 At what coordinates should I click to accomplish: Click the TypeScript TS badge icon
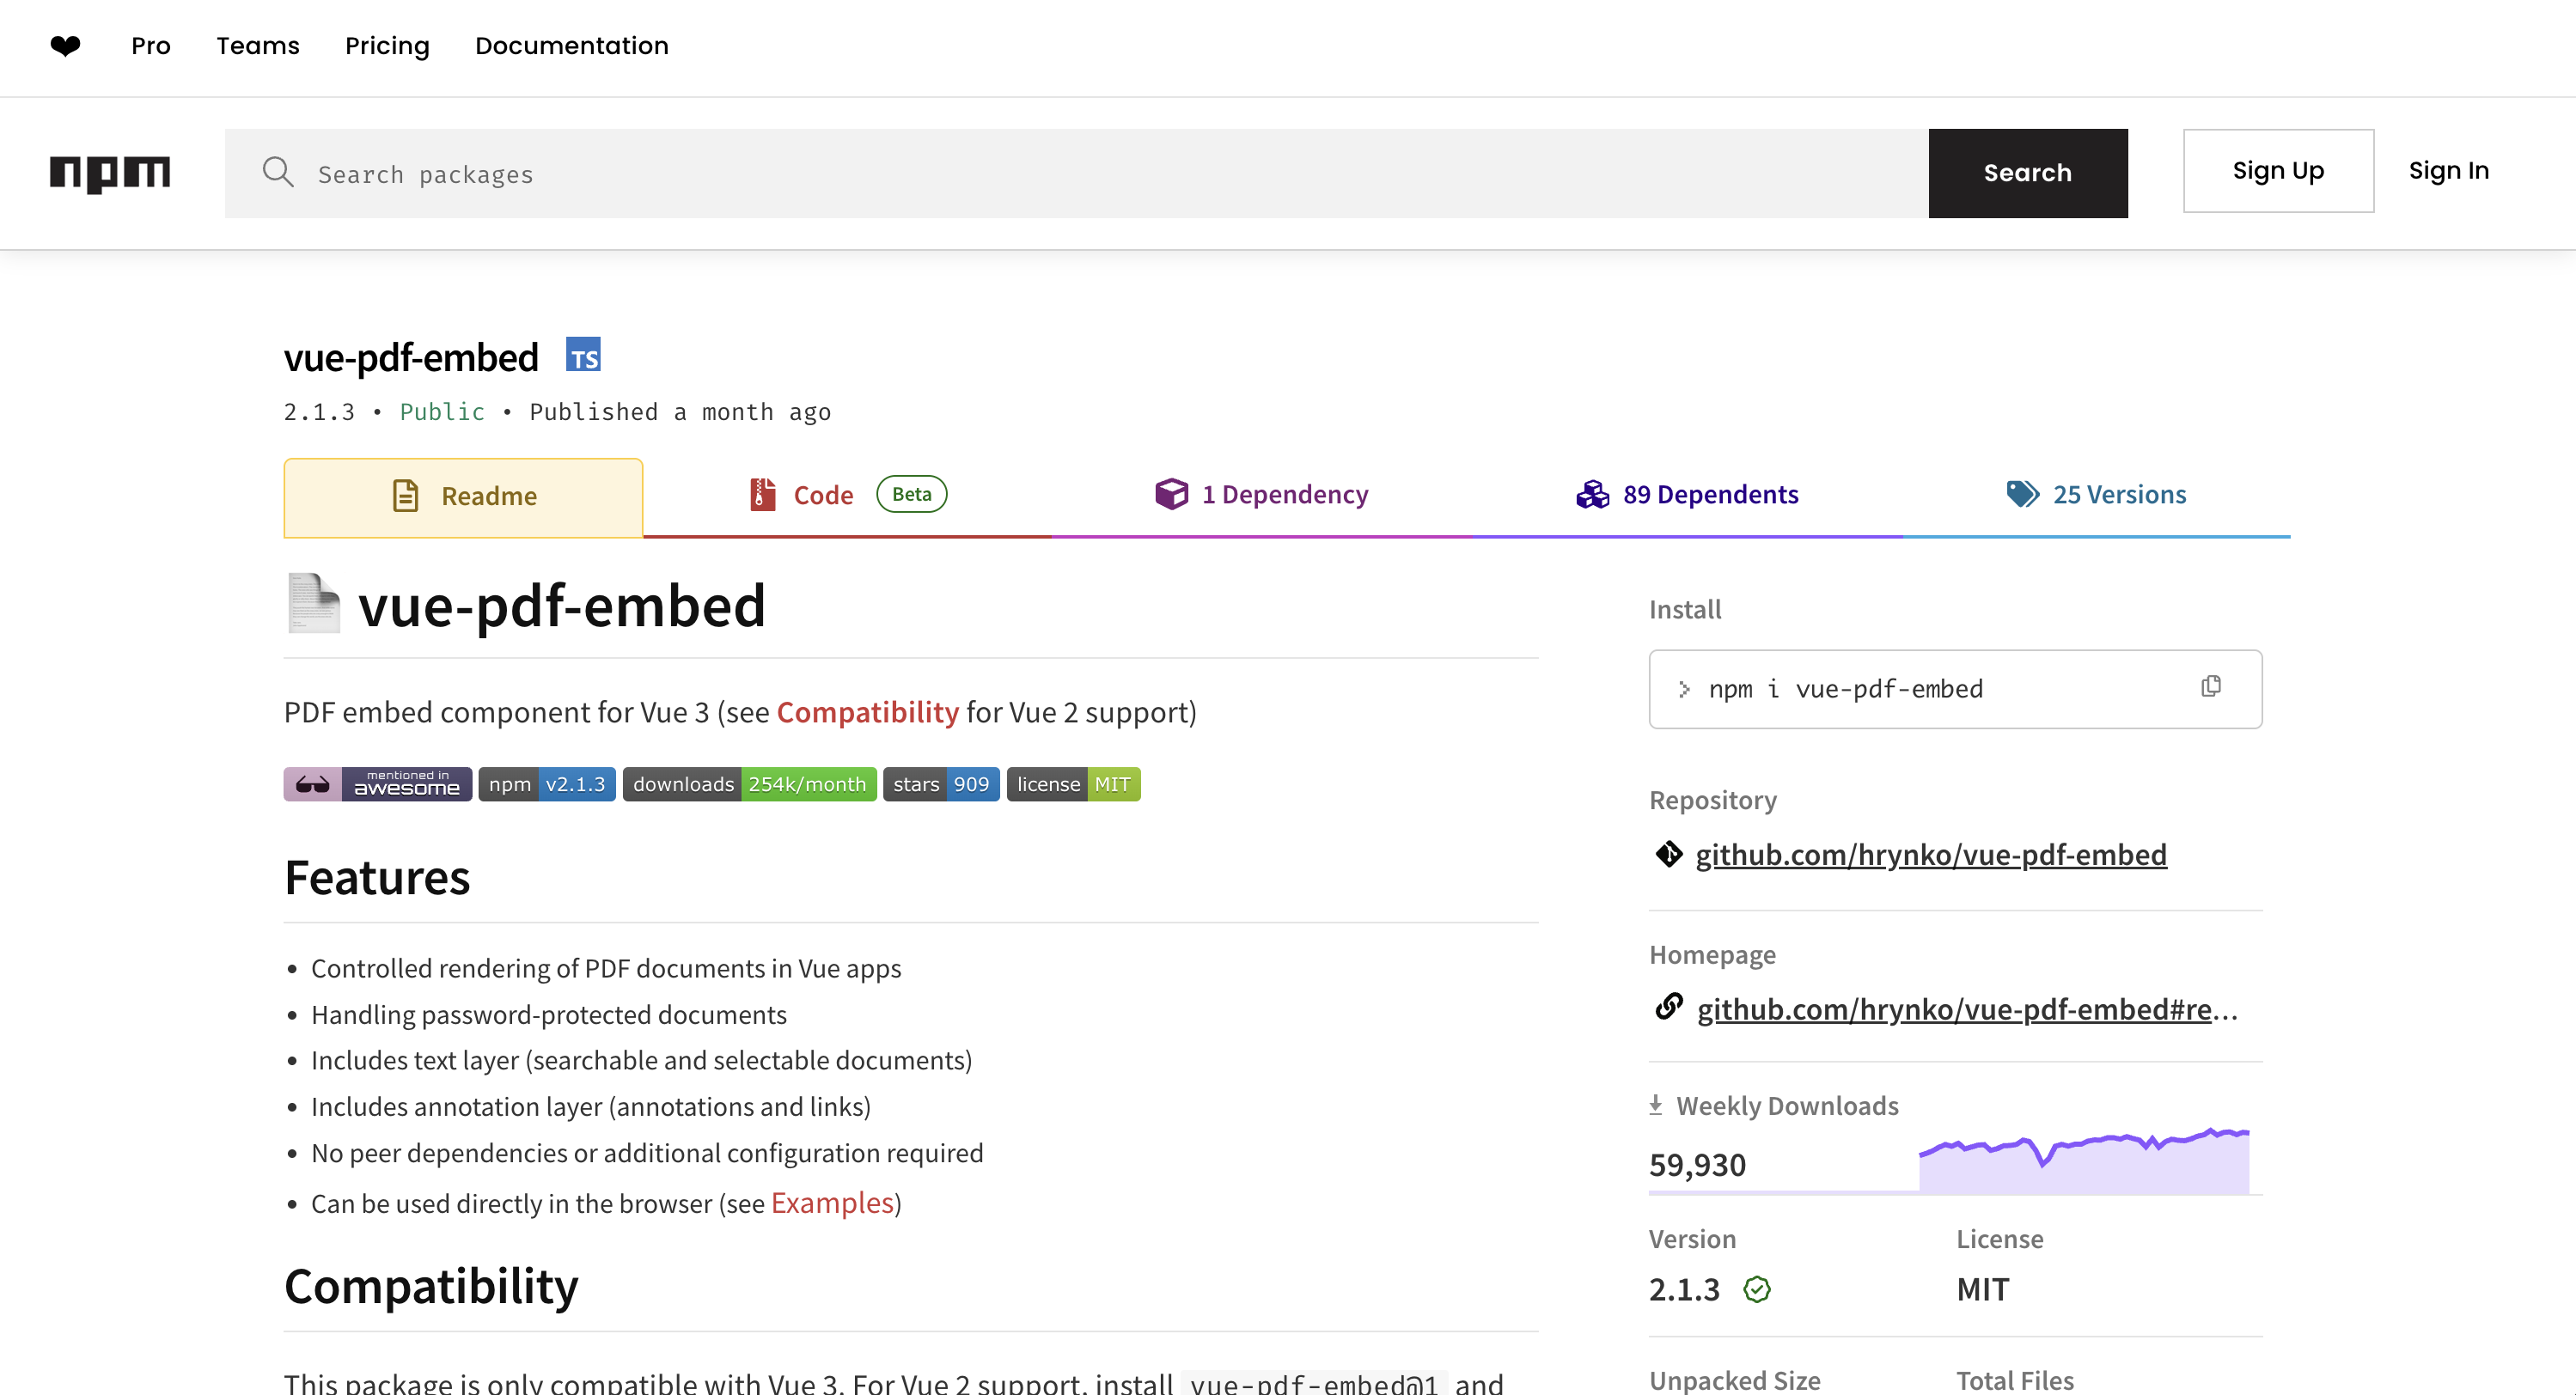pyautogui.click(x=583, y=355)
